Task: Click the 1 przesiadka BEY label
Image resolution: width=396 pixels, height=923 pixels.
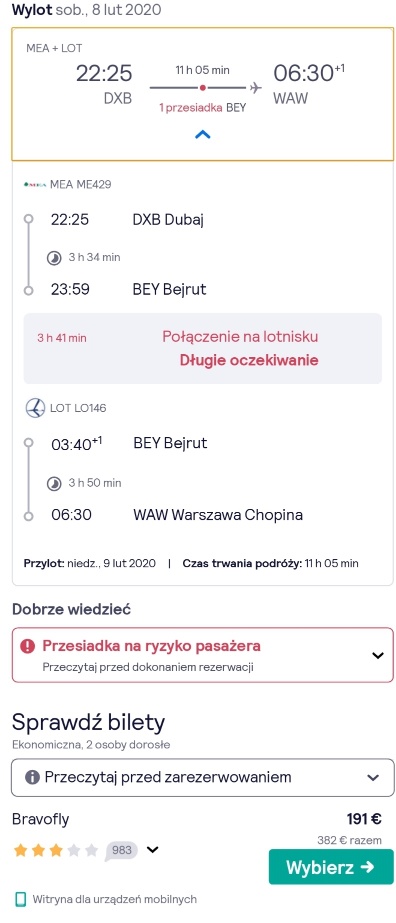Action: [202, 108]
